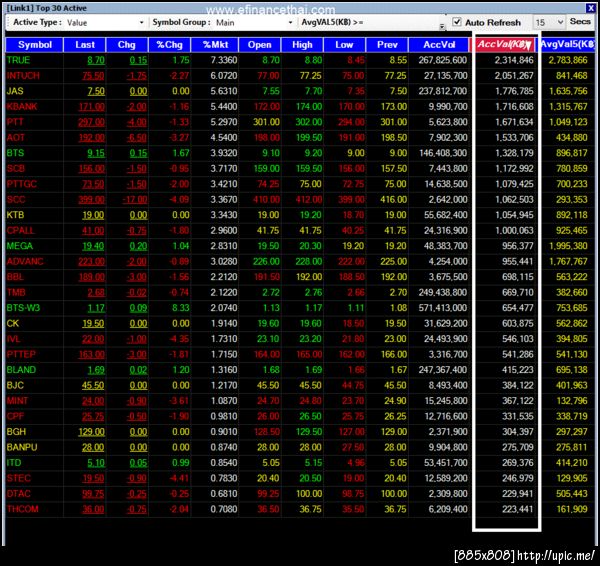The width and height of the screenshot is (600, 566).
Task: Select the SCC symbol
Action: pos(16,199)
